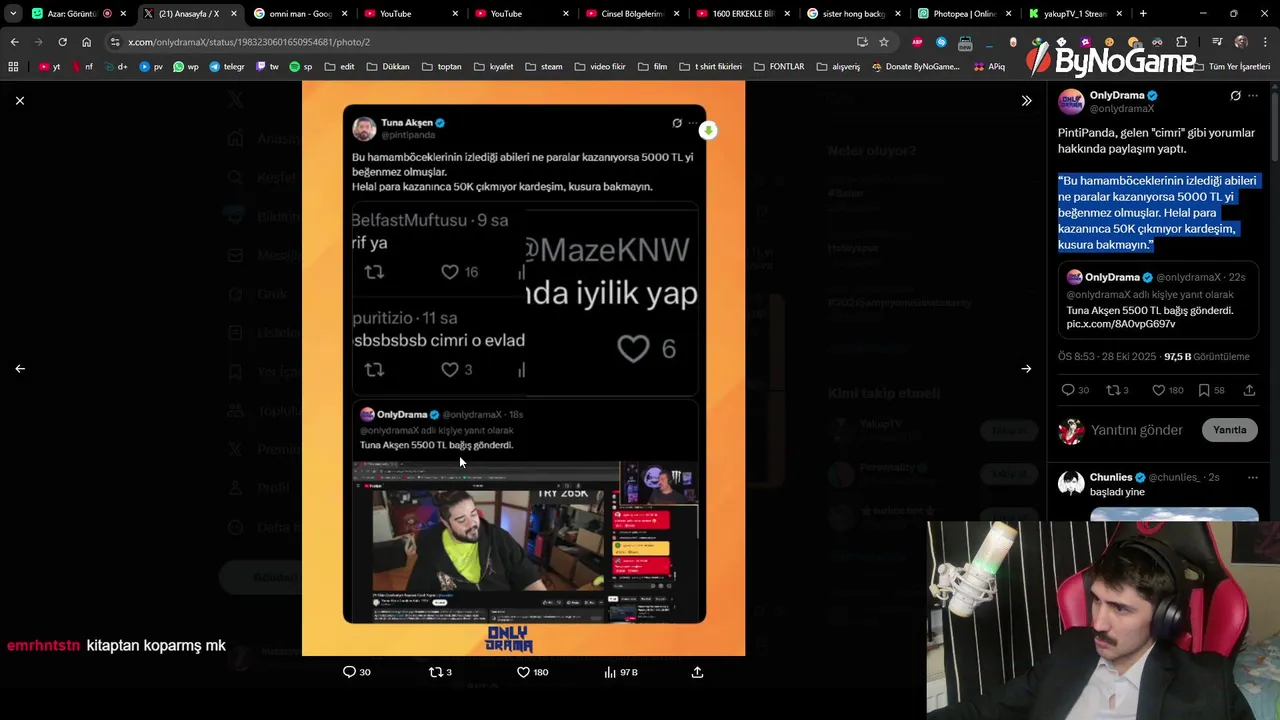Click browser back button
This screenshot has width=1280, height=720.
(x=14, y=42)
